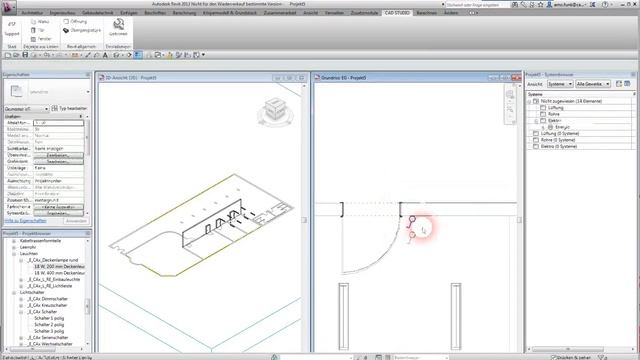
Task: Click the Öffnung tool in ribbon
Action: (x=76, y=21)
